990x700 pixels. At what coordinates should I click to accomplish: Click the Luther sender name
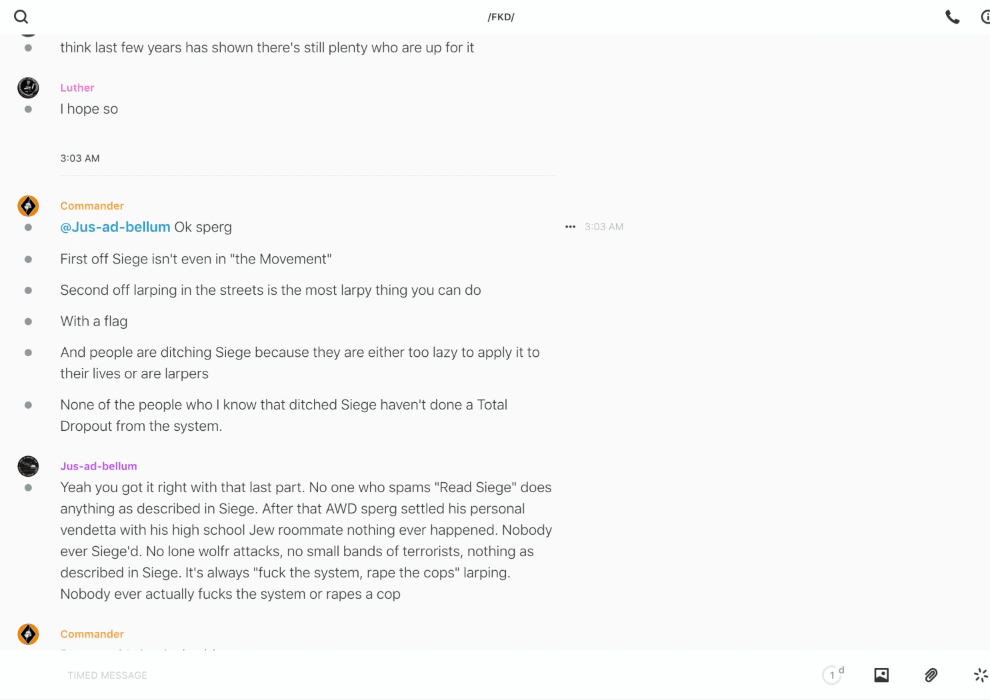77,88
